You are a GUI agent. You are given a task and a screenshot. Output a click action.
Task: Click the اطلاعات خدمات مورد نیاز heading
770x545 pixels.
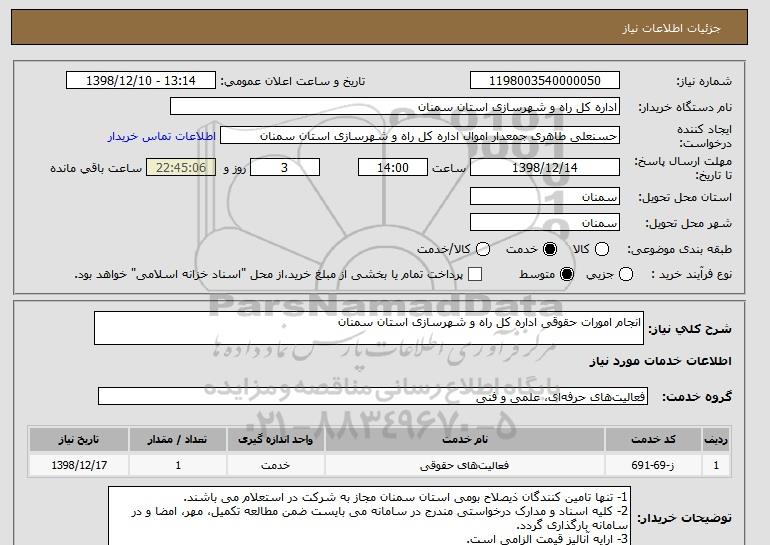[660, 361]
